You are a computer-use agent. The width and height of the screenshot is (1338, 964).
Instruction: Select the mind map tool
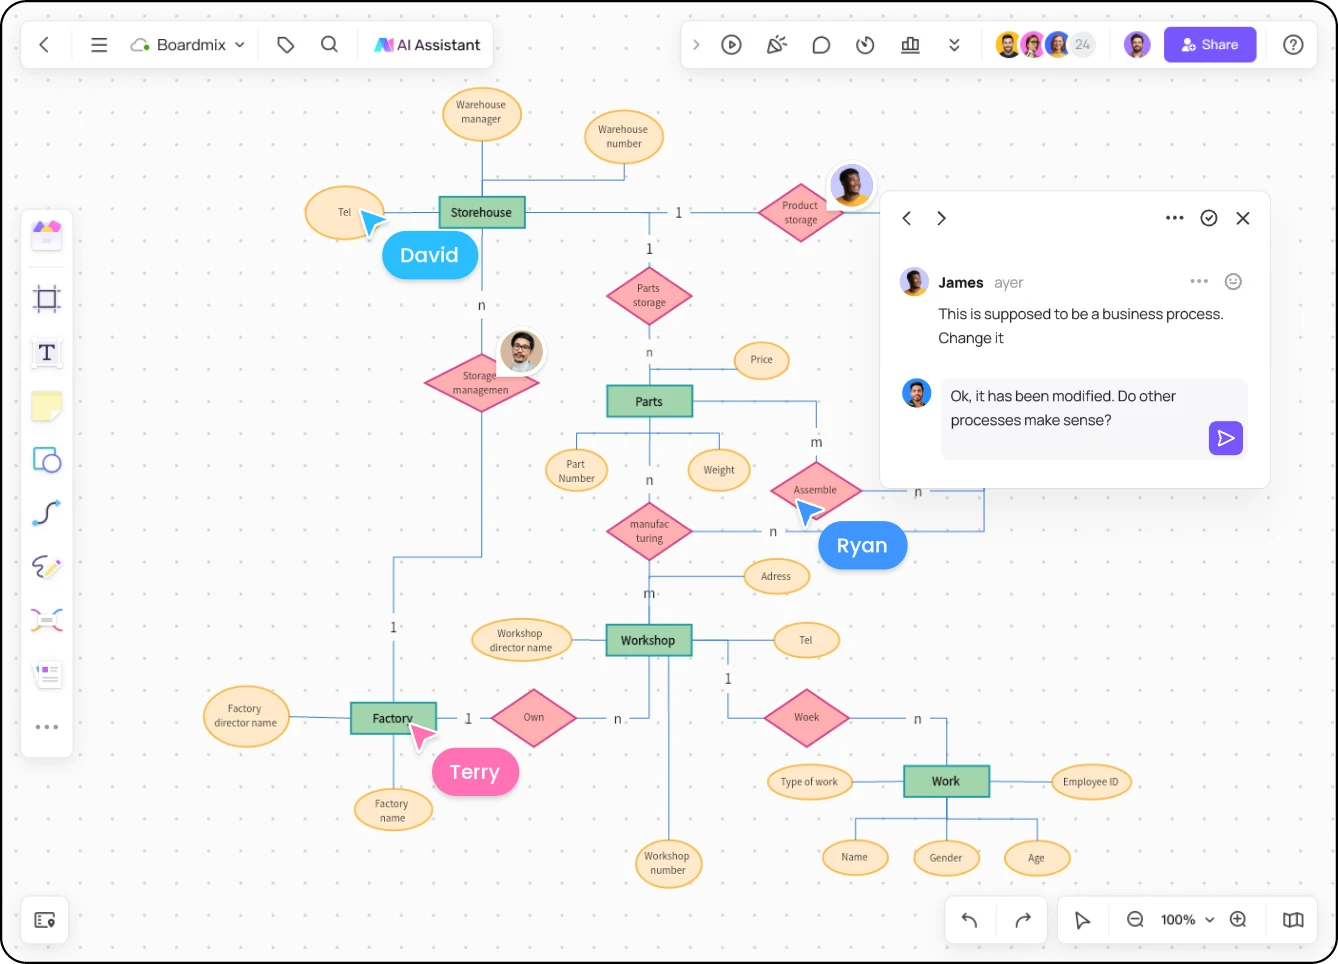point(47,620)
